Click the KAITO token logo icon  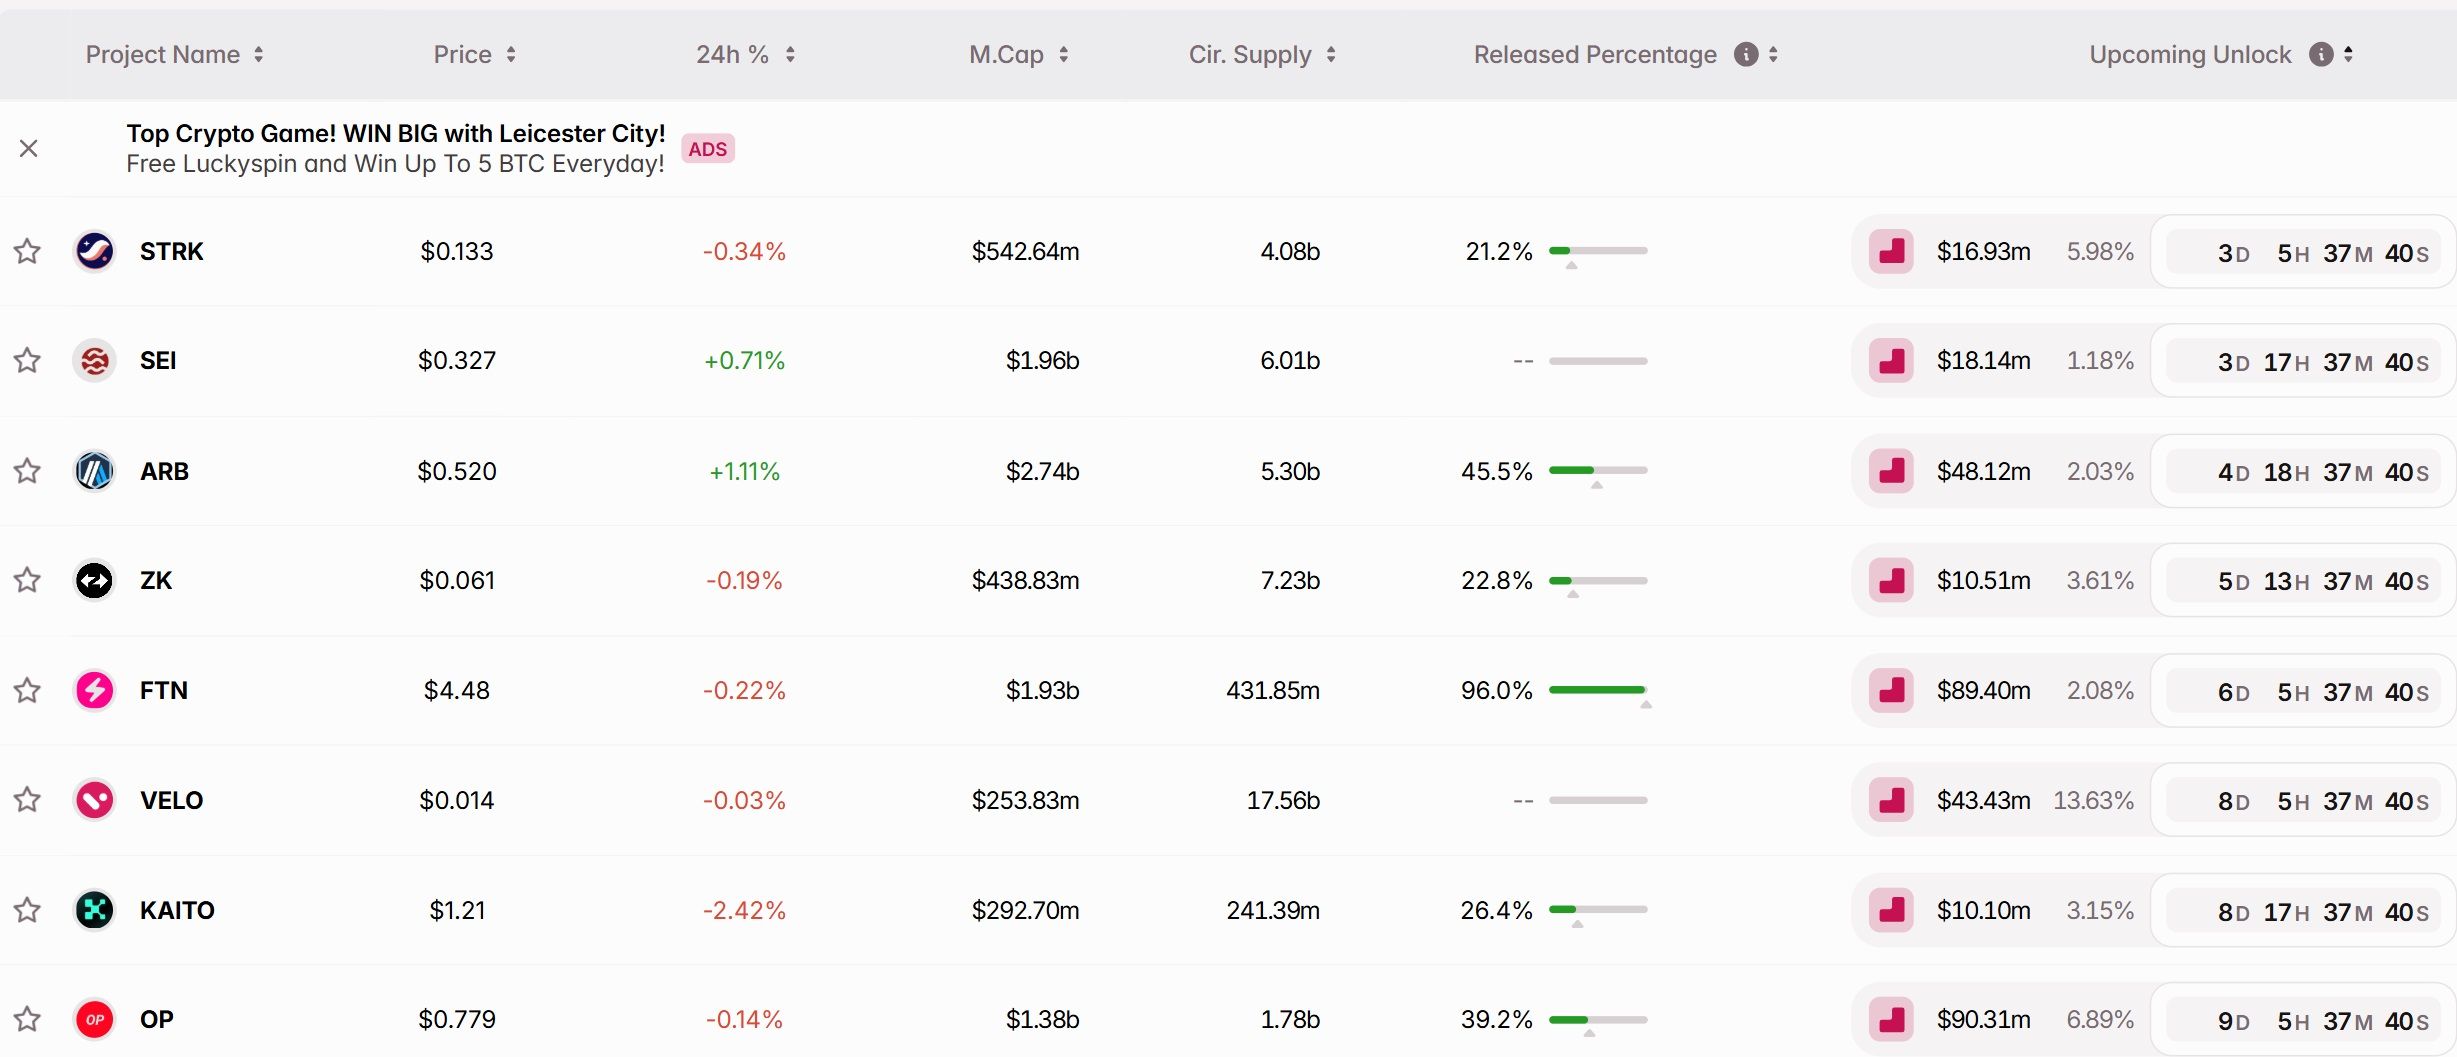point(95,910)
